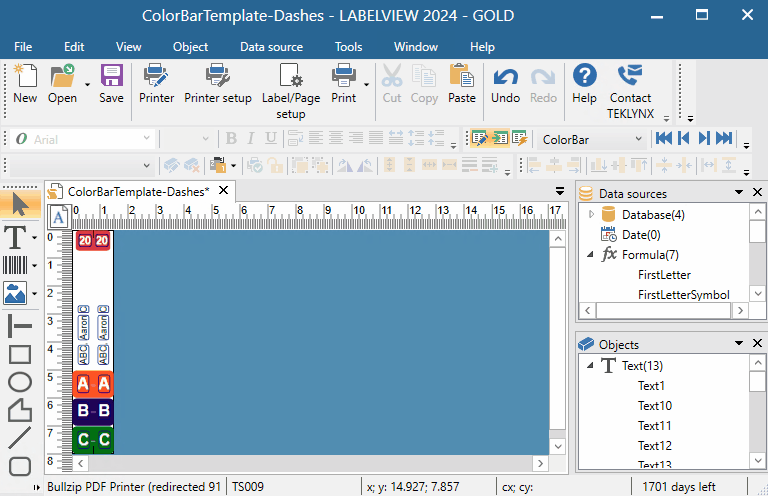Open the Arial font dropdown
The height and width of the screenshot is (496, 768).
146,139
